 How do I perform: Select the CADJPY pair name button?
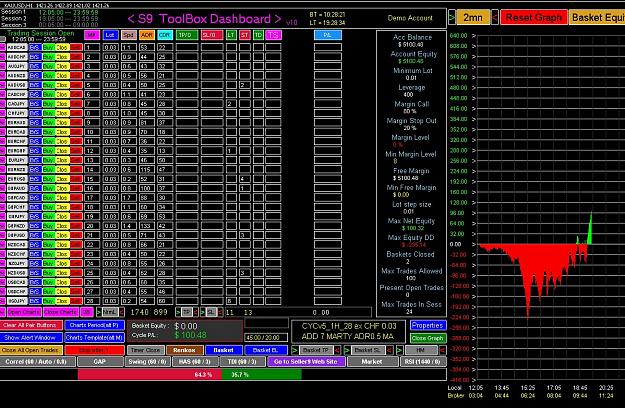pos(17,104)
